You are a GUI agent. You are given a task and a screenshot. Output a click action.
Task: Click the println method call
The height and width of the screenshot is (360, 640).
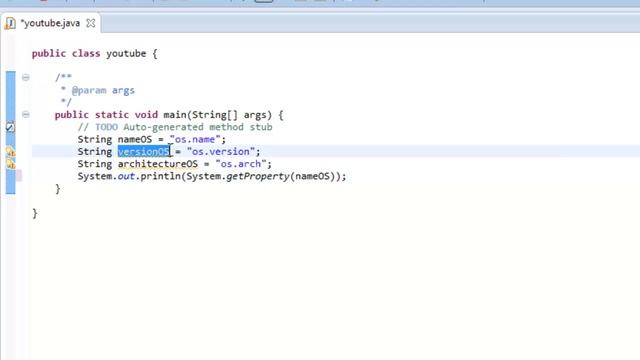(161, 176)
